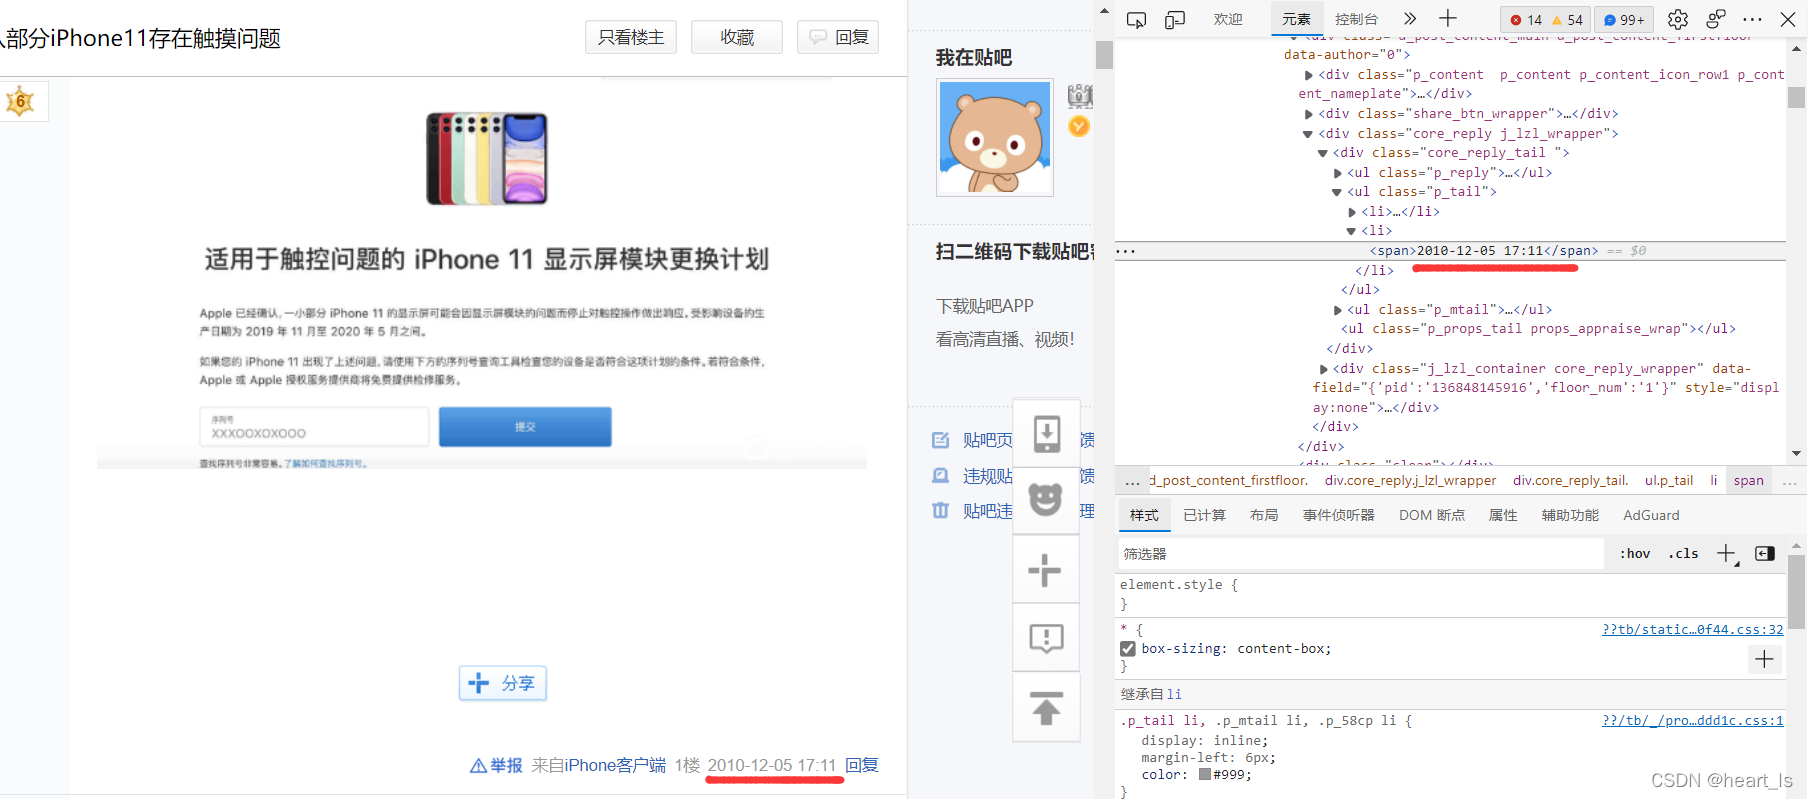
Task: Uncheck the box-sizing content-box declaration
Action: click(x=1128, y=649)
